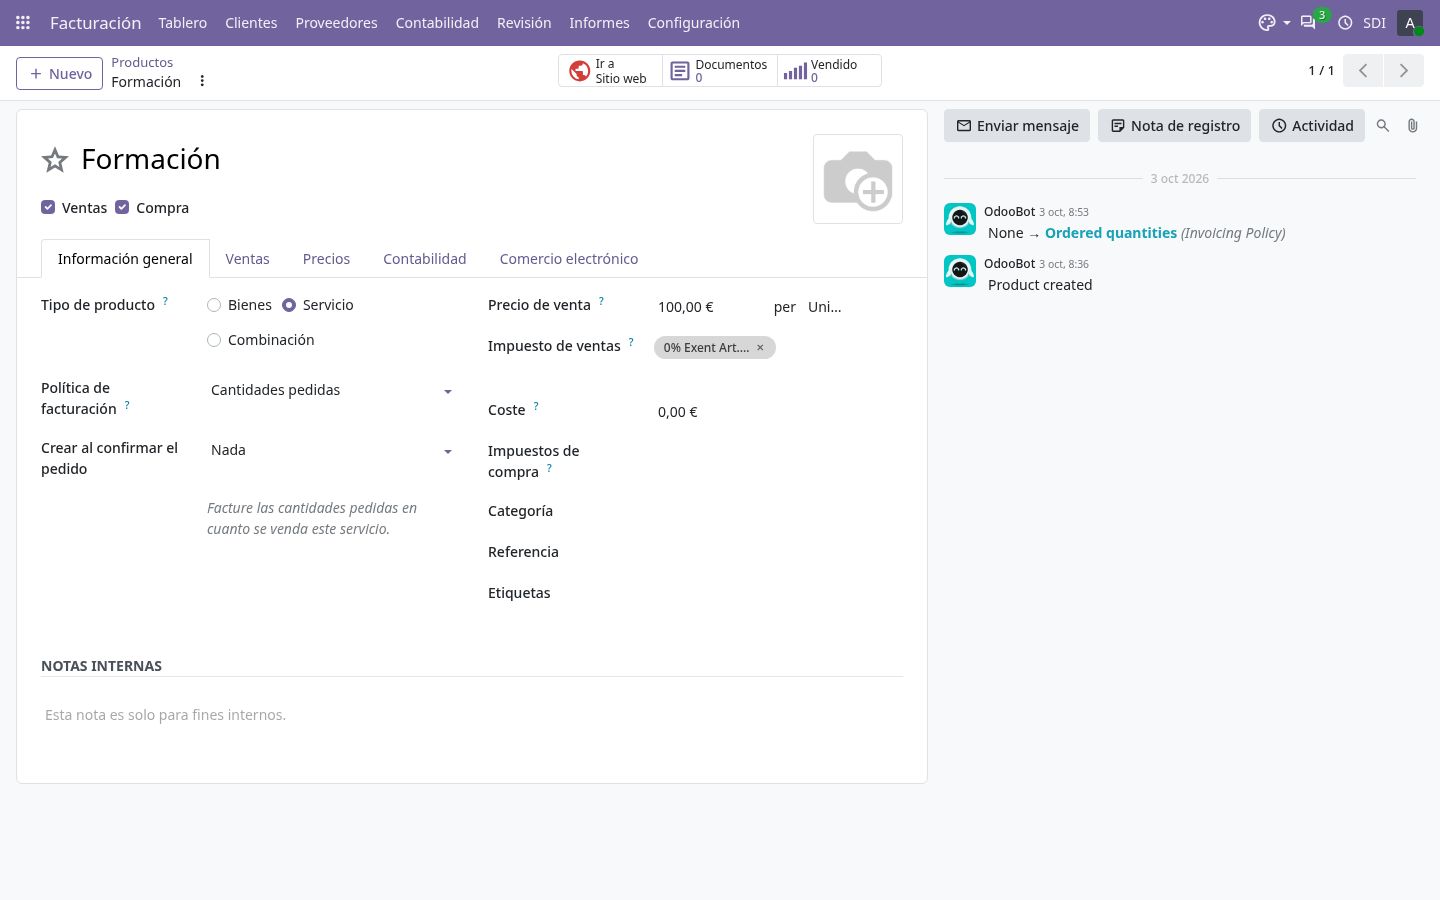This screenshot has width=1440, height=900.
Task: Mark Formación as favorite with the star
Action: [54, 160]
